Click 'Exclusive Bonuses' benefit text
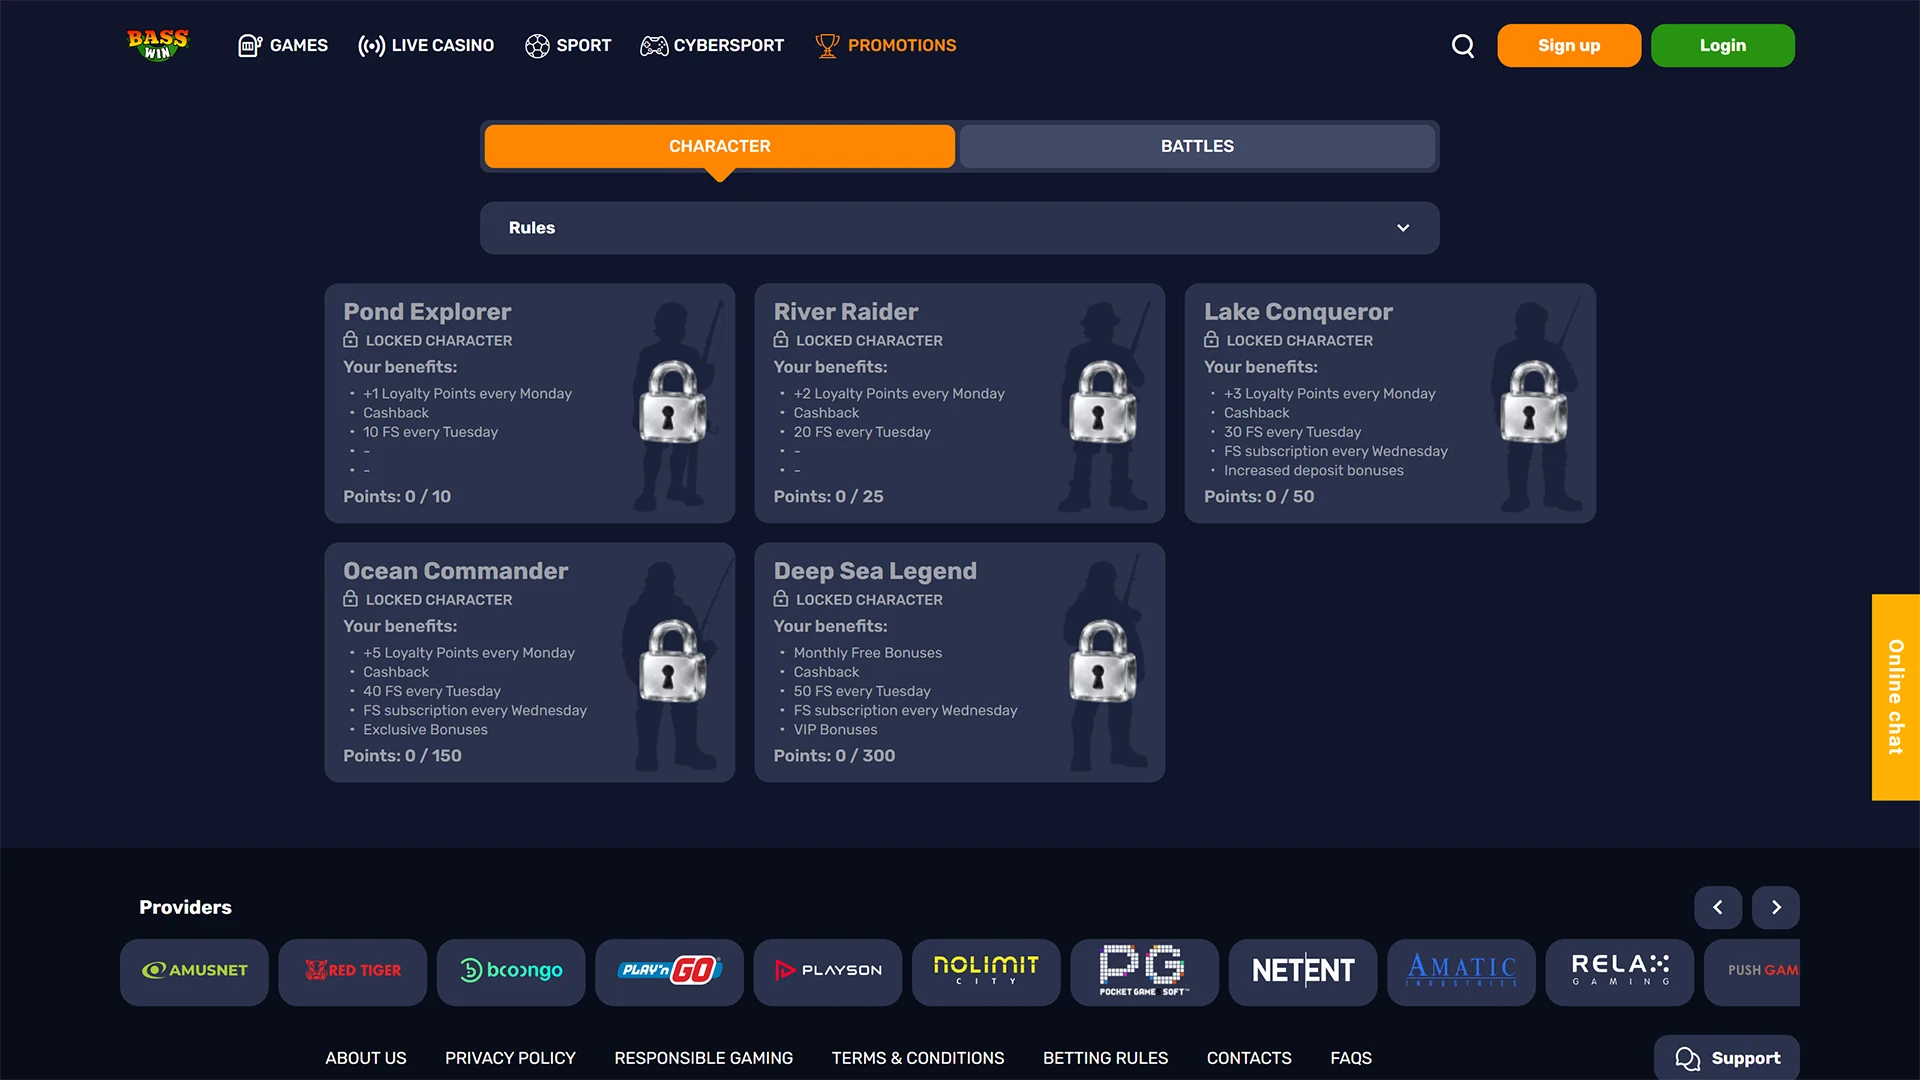This screenshot has width=1920, height=1080. 425,730
